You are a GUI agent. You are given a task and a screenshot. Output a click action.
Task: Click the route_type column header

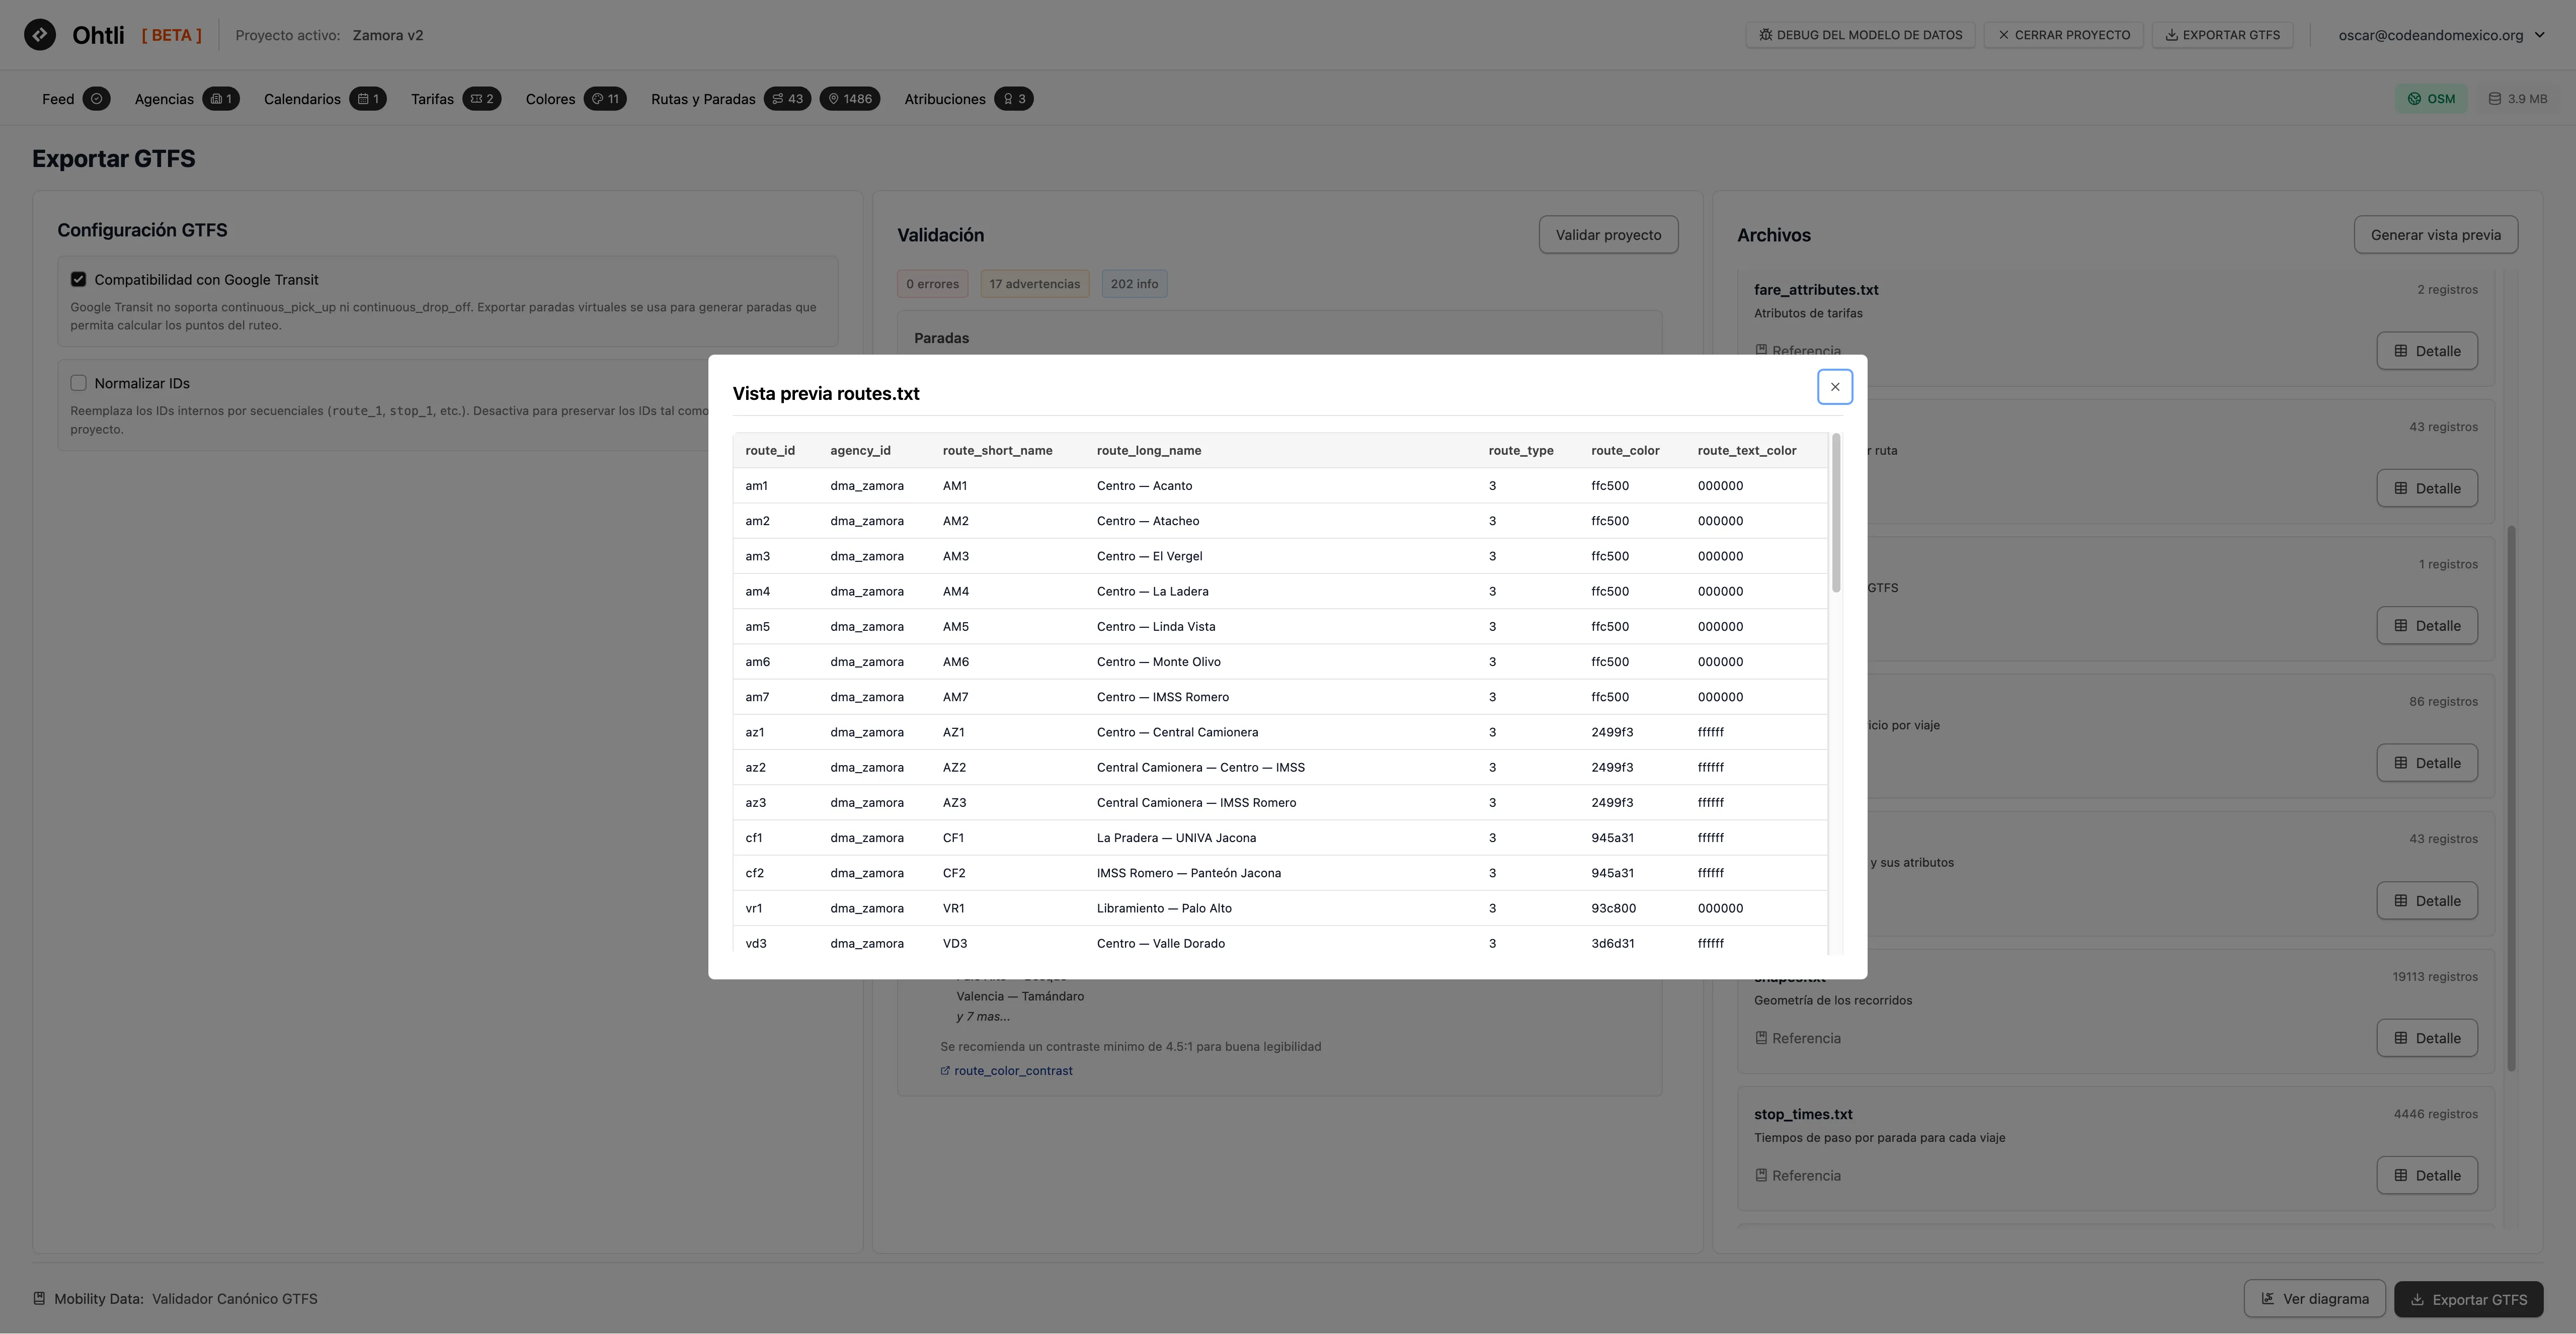1520,451
